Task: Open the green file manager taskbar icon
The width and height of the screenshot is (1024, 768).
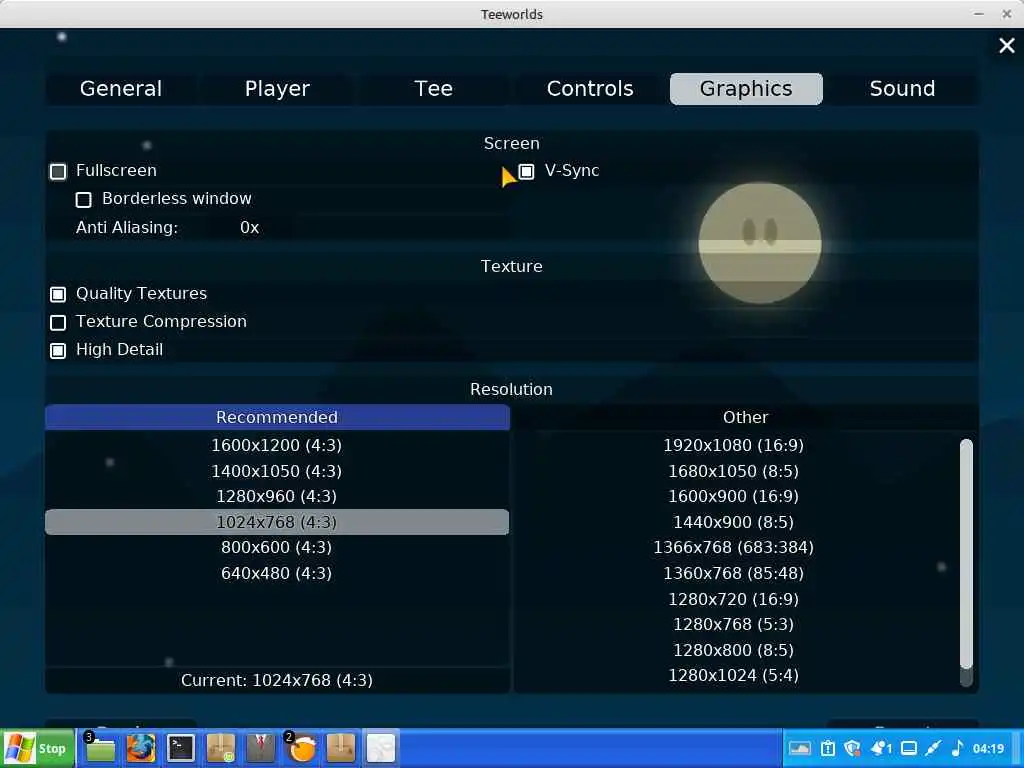Action: (x=100, y=748)
